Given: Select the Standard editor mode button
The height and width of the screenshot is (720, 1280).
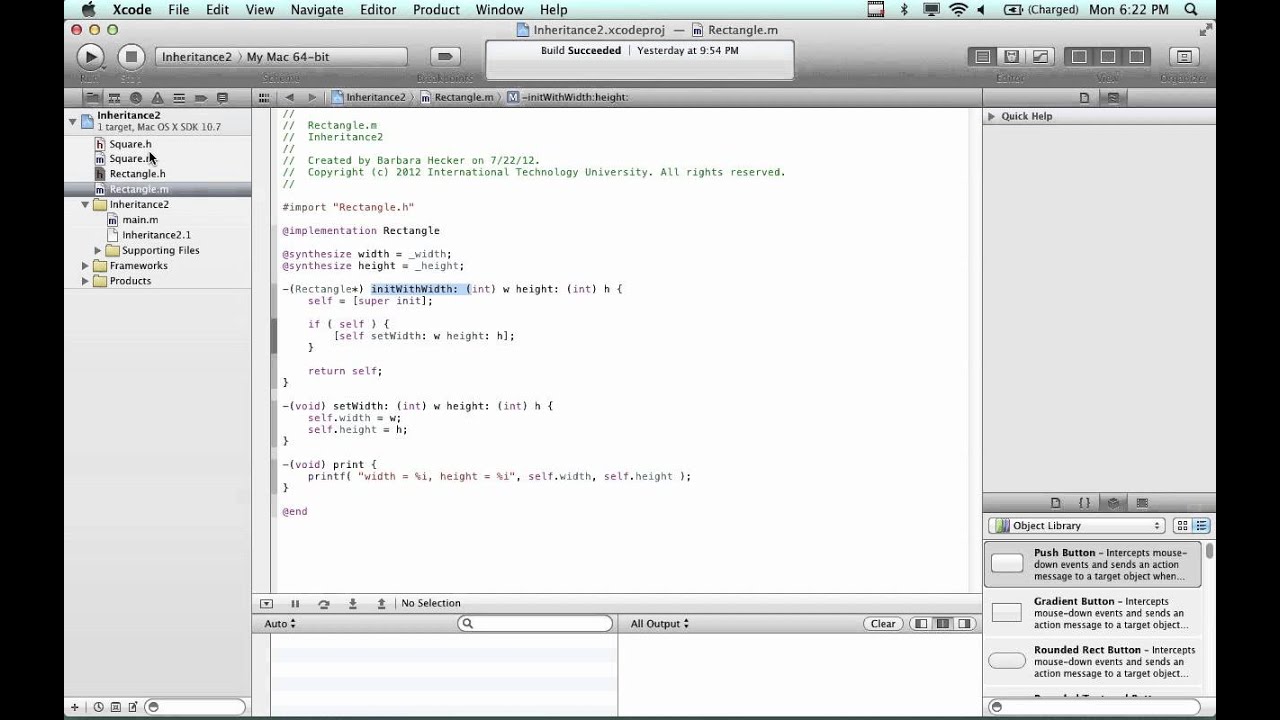Looking at the screenshot, I should (x=983, y=57).
